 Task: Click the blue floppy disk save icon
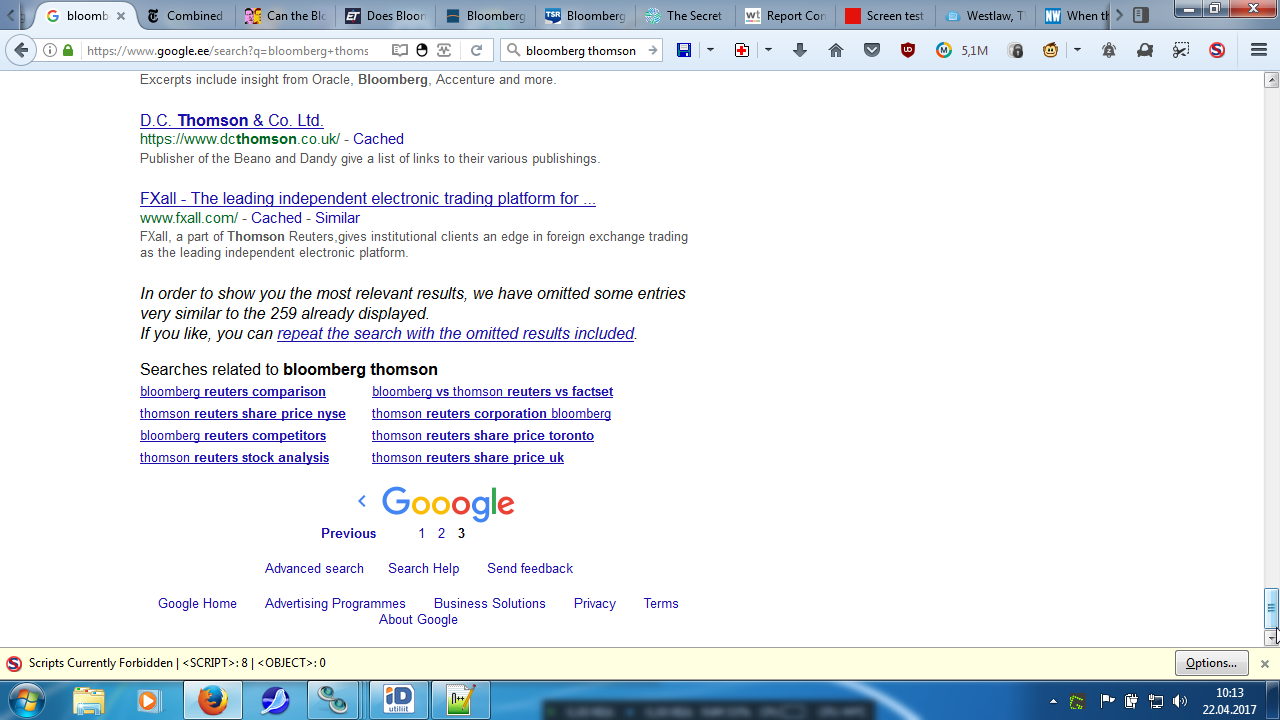click(684, 50)
